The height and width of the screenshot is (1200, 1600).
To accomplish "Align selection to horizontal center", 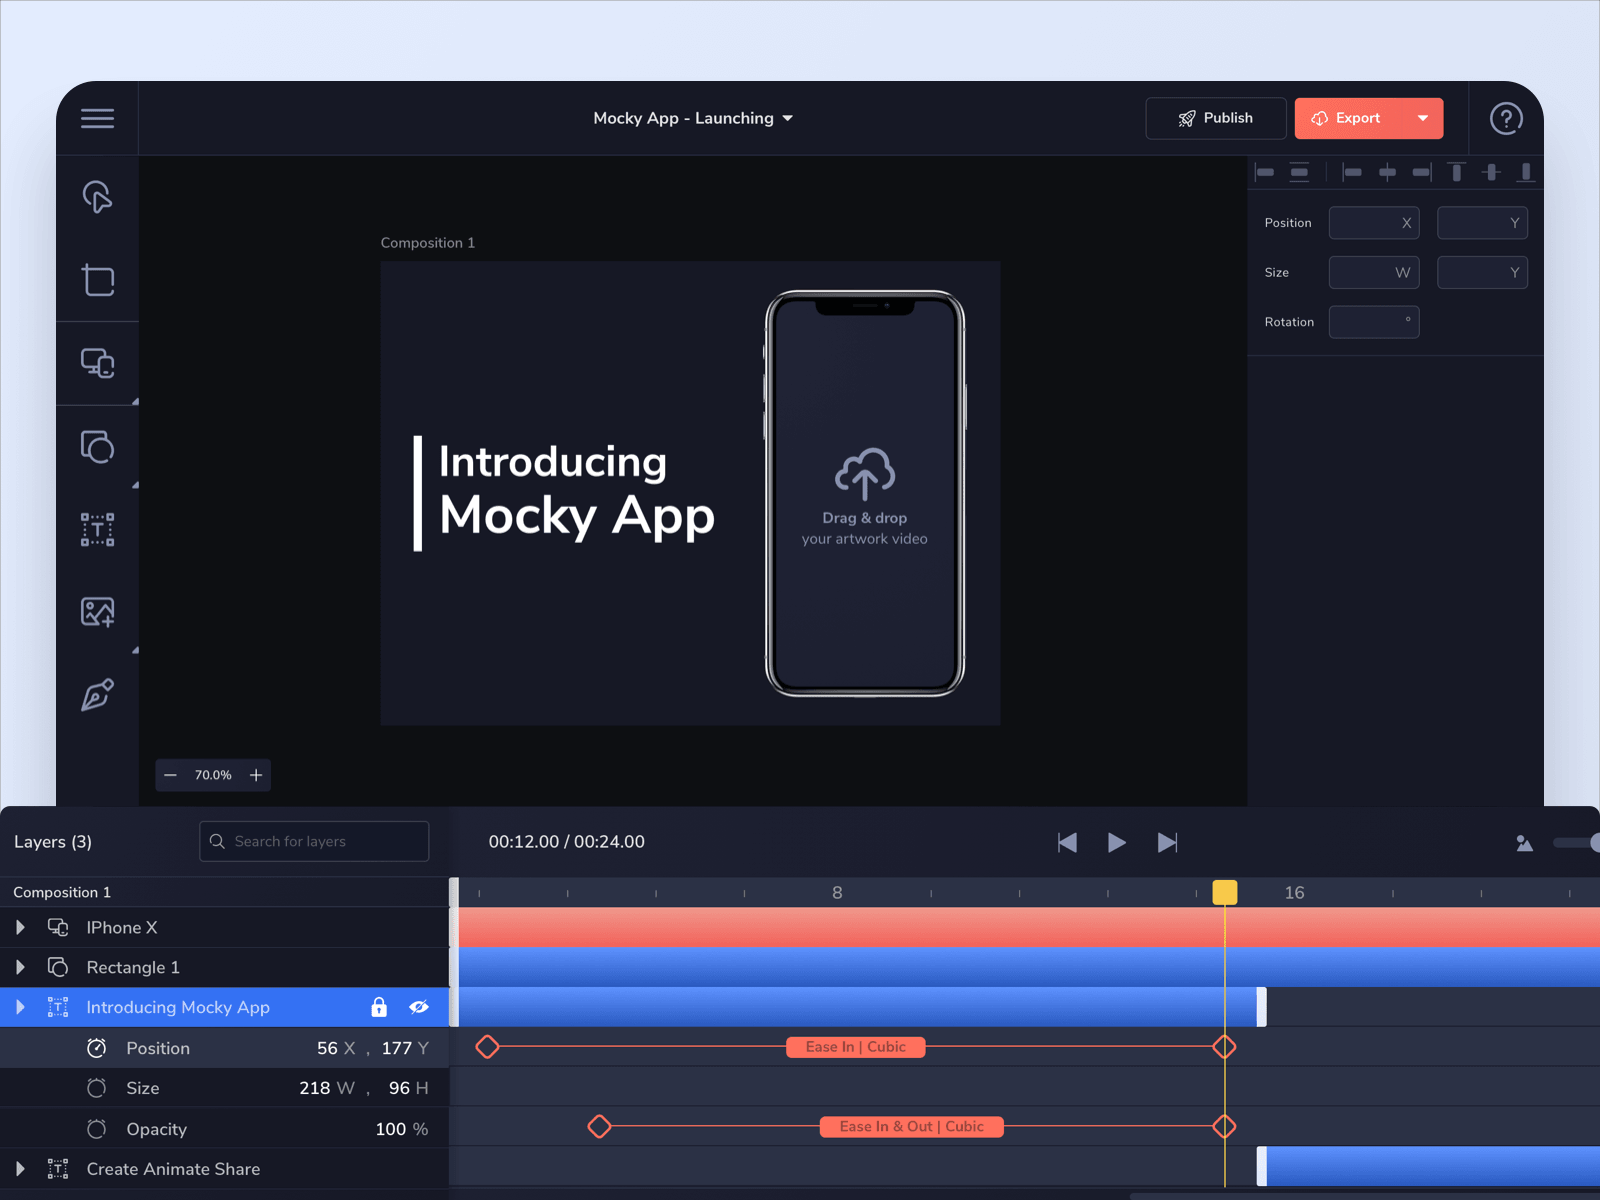I will pyautogui.click(x=1387, y=172).
